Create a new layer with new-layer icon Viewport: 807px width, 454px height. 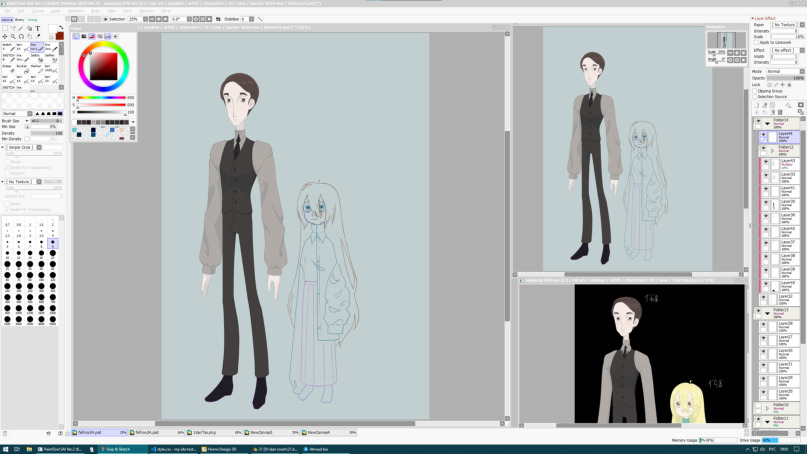(757, 105)
